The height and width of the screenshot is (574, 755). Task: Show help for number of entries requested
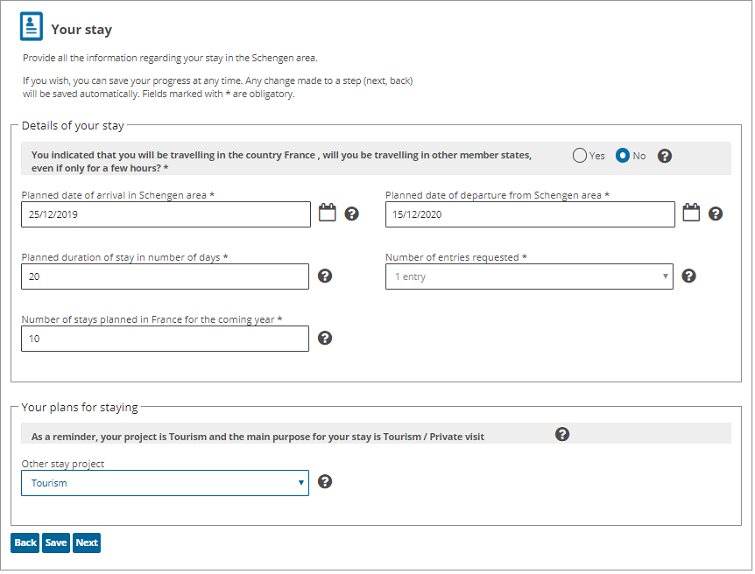coord(688,276)
